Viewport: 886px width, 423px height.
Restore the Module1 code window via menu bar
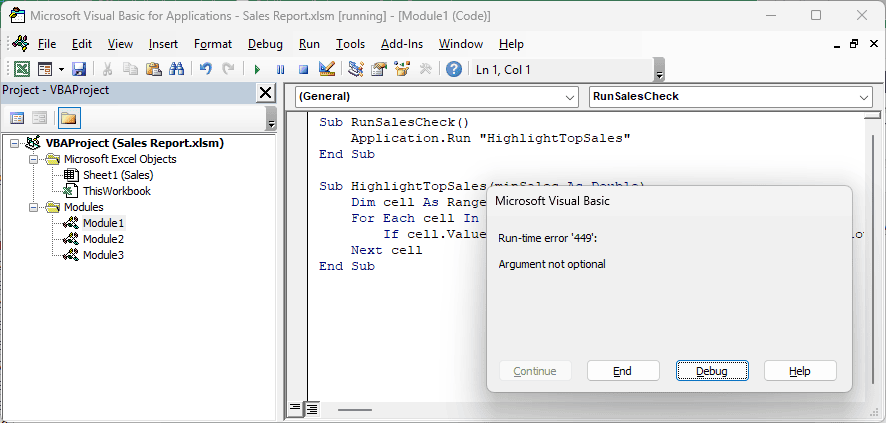pyautogui.click(x=854, y=43)
